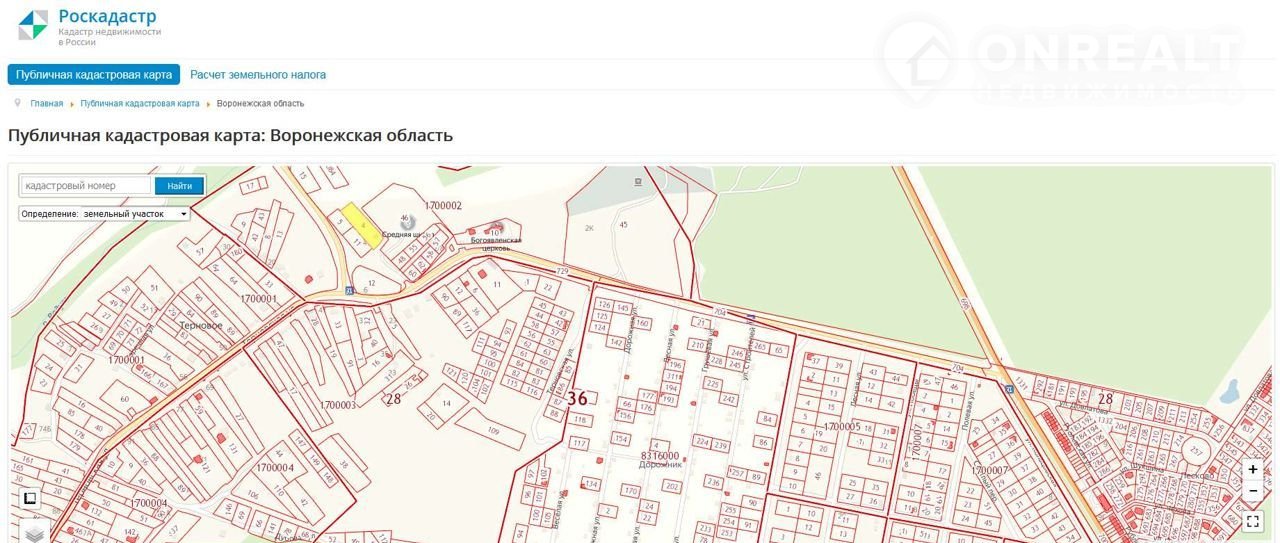This screenshot has height=543, width=1280.
Task: Focus the кадастровый номер search field
Action: click(x=86, y=185)
